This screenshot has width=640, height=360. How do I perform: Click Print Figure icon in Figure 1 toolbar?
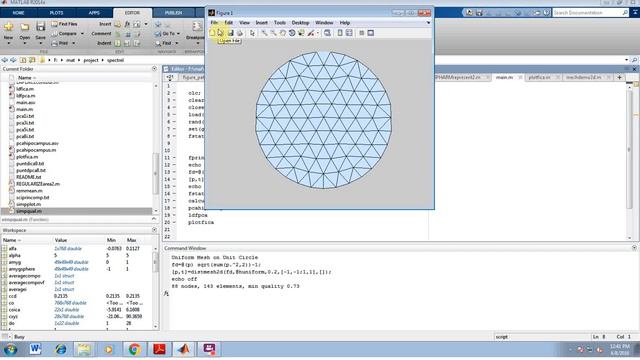240,33
